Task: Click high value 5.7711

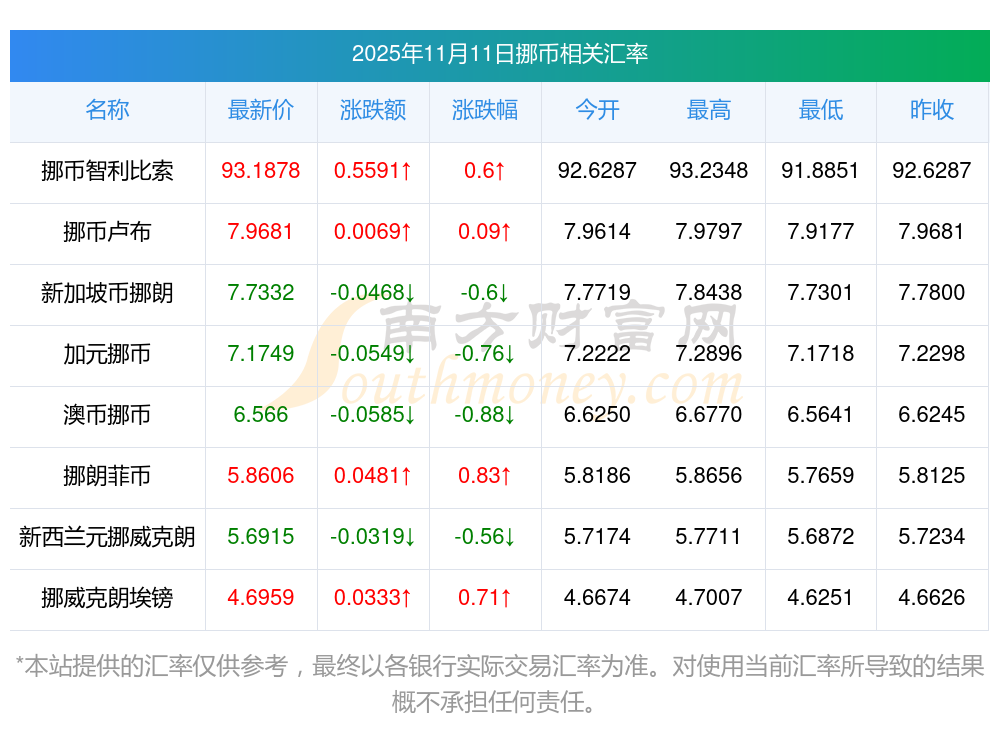Action: (709, 537)
